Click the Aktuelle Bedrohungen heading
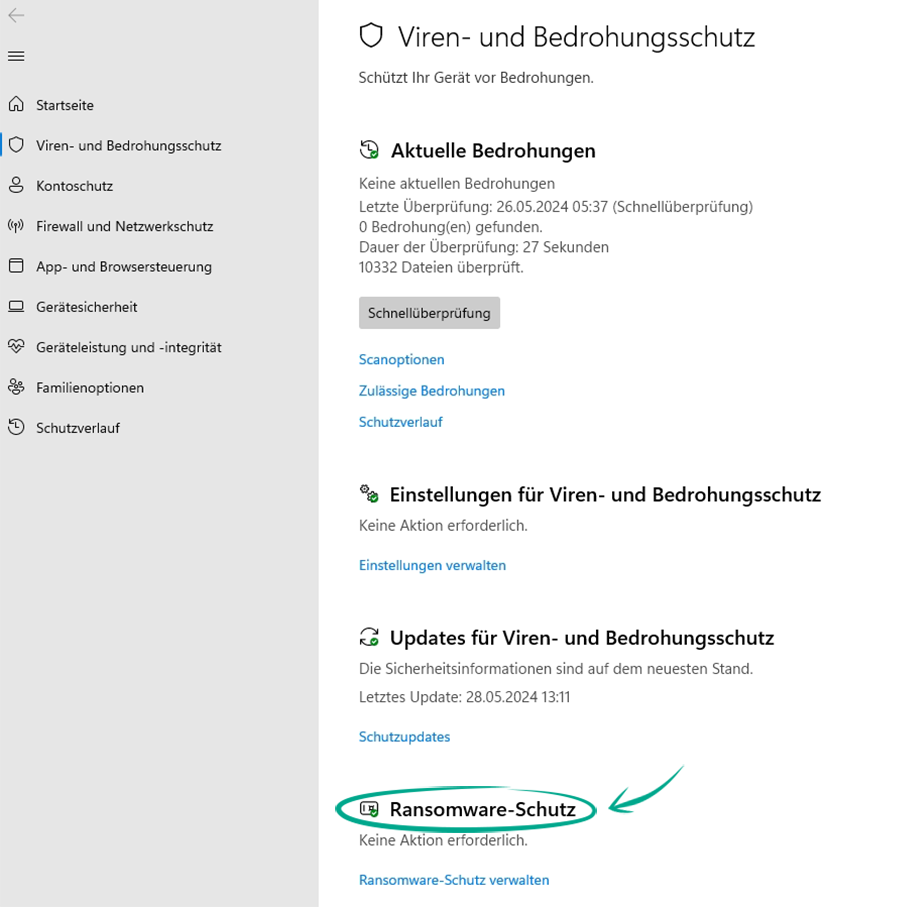 pos(493,151)
